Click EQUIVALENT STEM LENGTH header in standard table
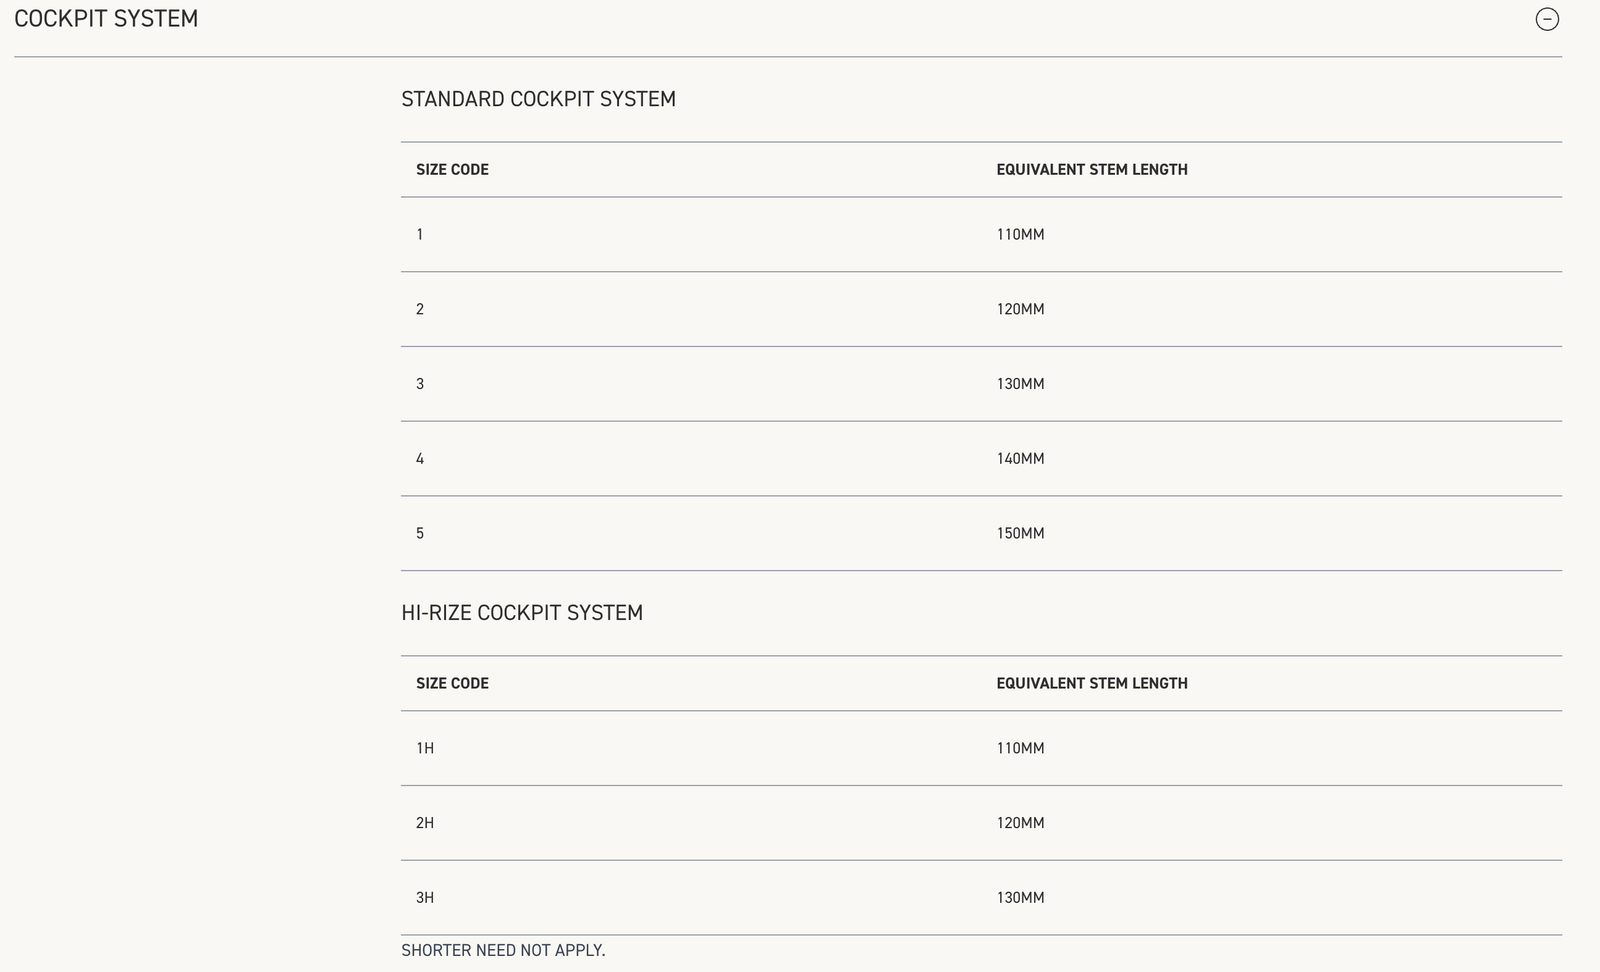The width and height of the screenshot is (1600, 972). [1091, 170]
